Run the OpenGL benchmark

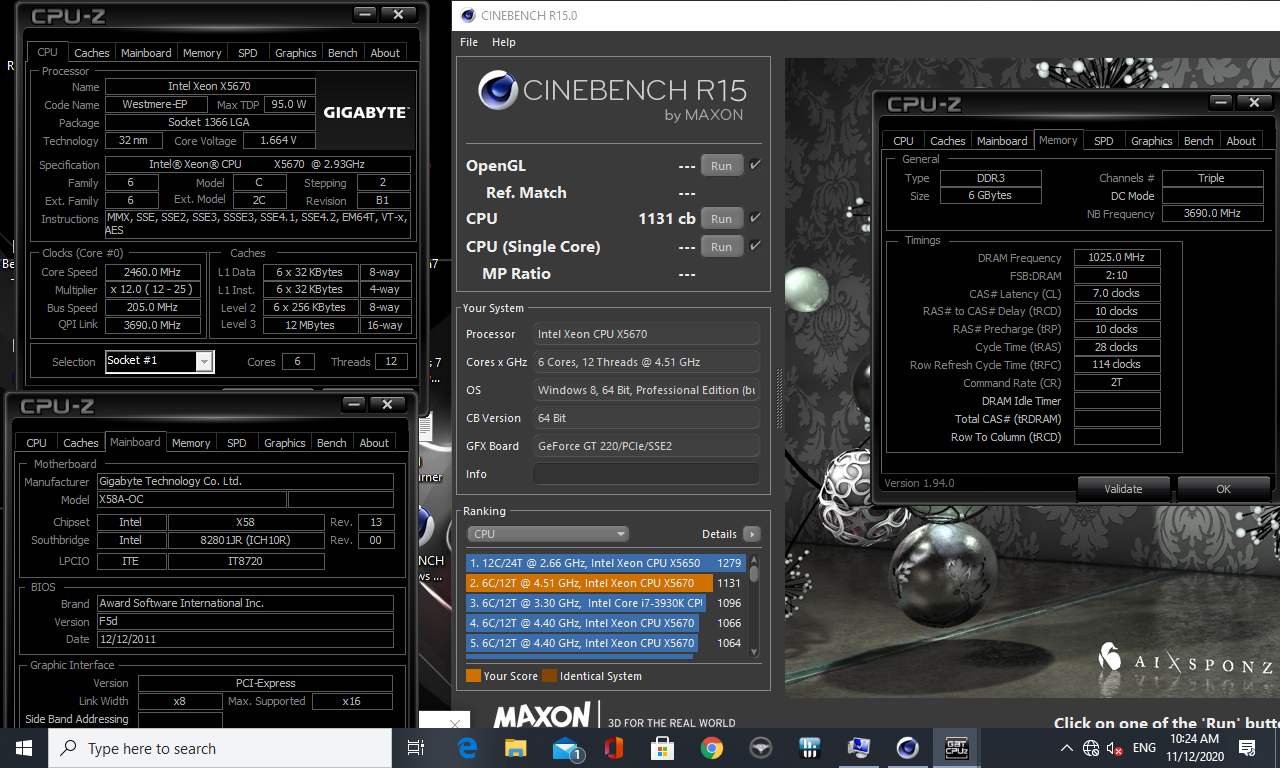coord(721,166)
